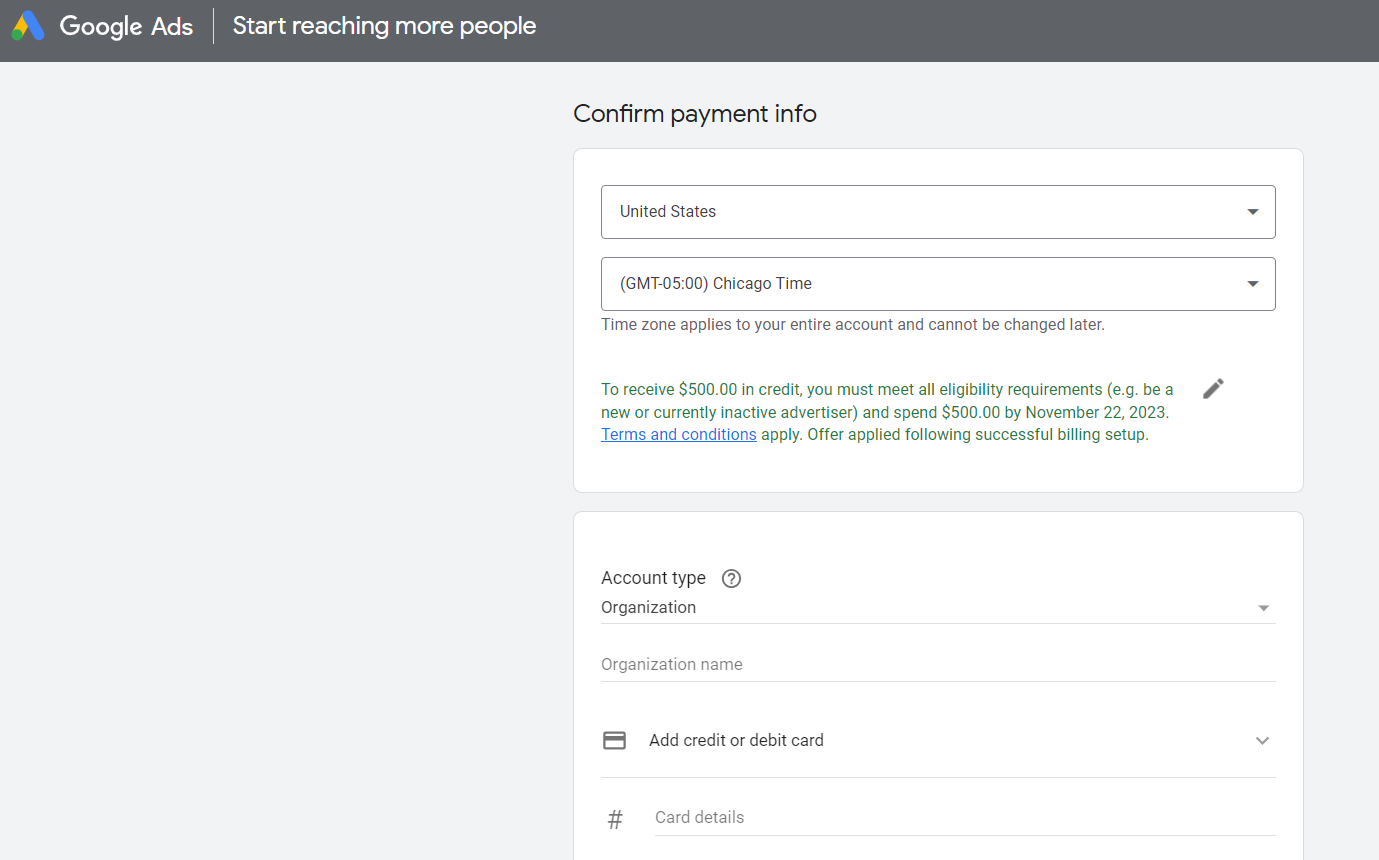Select the Organization value text
1379x860 pixels.
pyautogui.click(x=647, y=607)
